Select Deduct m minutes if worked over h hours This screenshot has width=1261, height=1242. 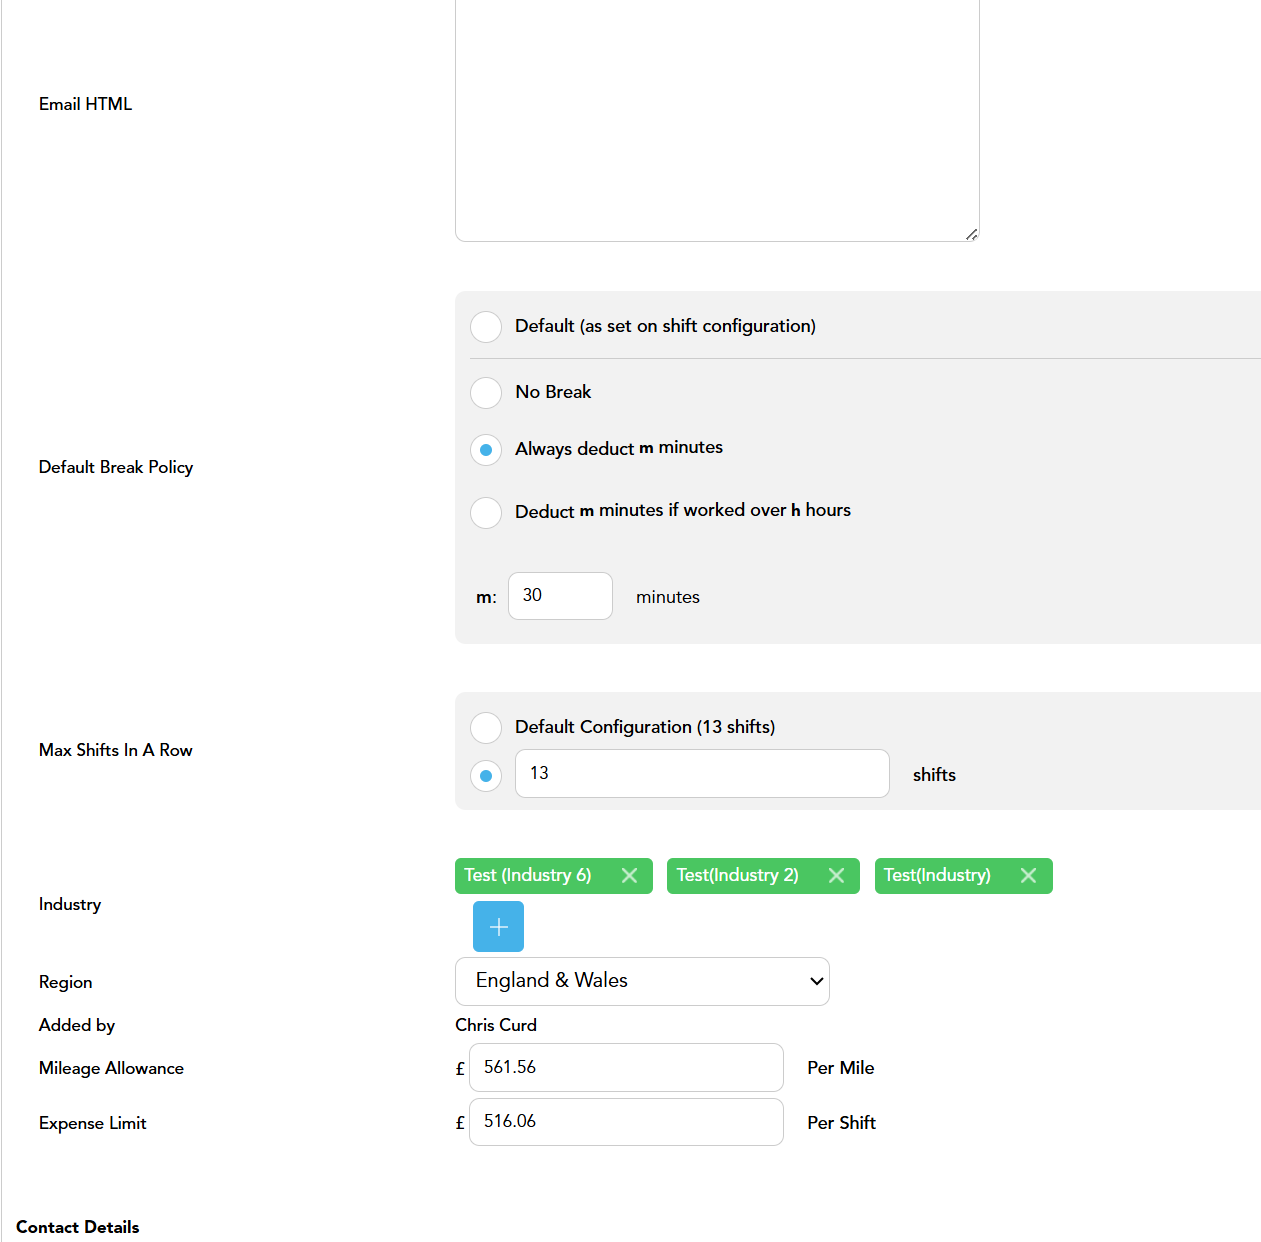click(x=486, y=512)
